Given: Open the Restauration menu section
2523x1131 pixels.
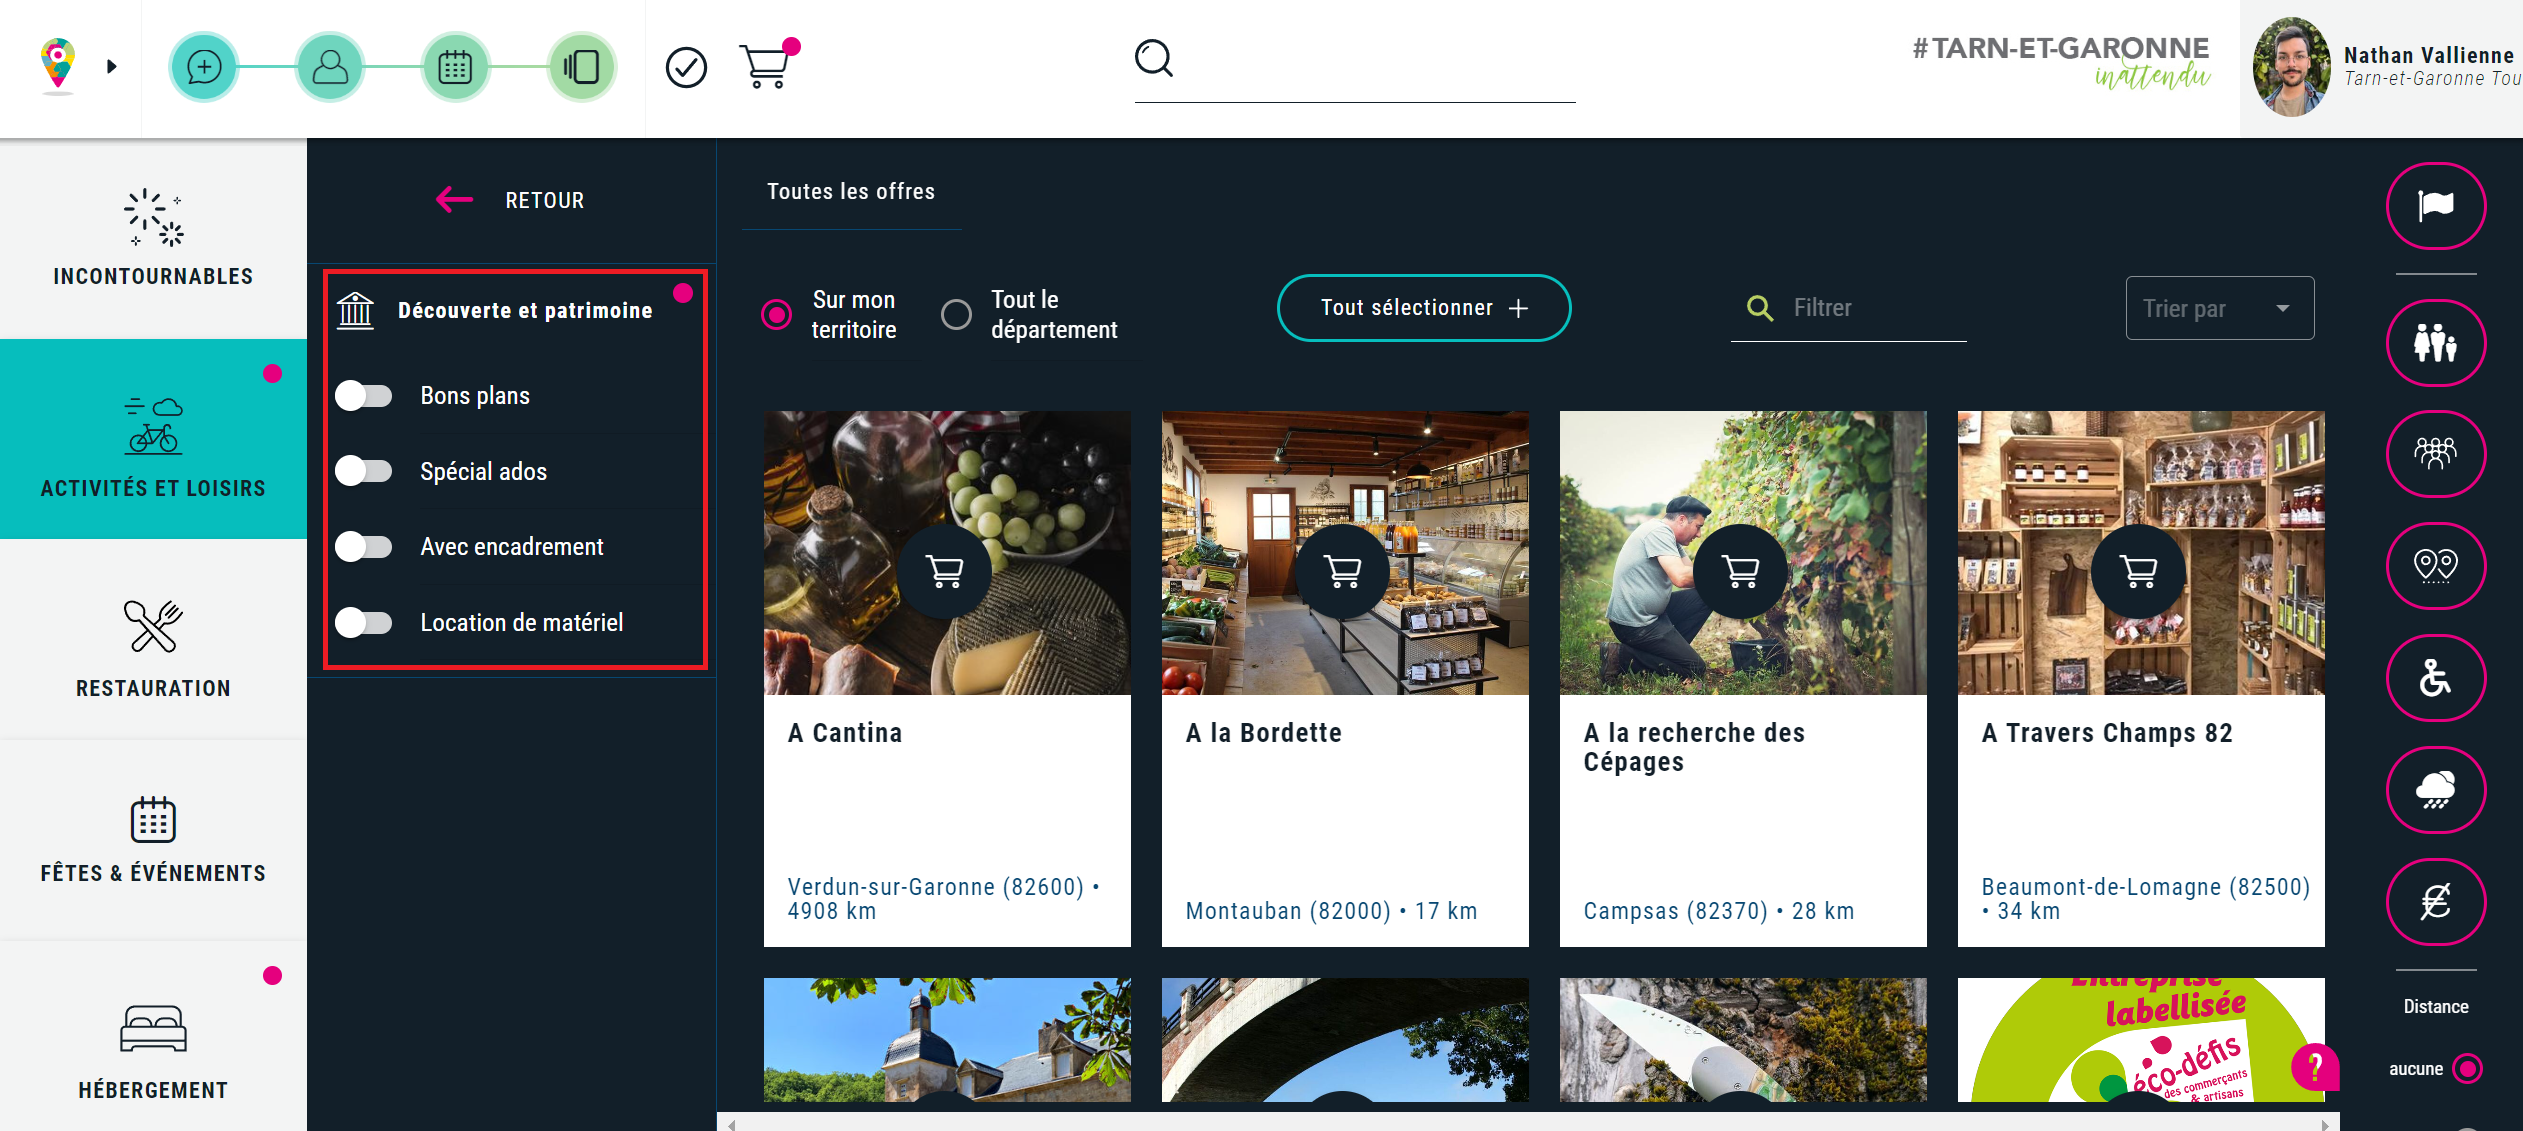Looking at the screenshot, I should click(x=153, y=645).
